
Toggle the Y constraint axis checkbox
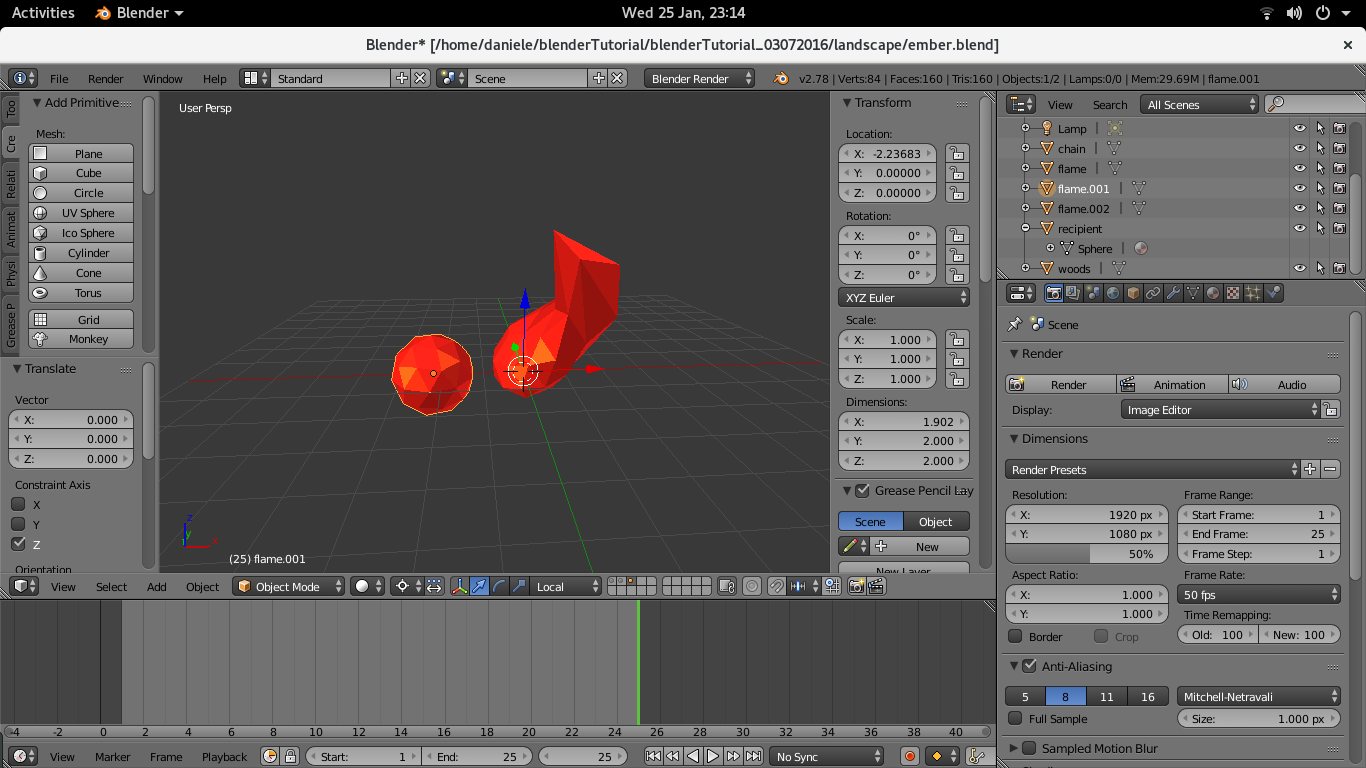click(18, 524)
